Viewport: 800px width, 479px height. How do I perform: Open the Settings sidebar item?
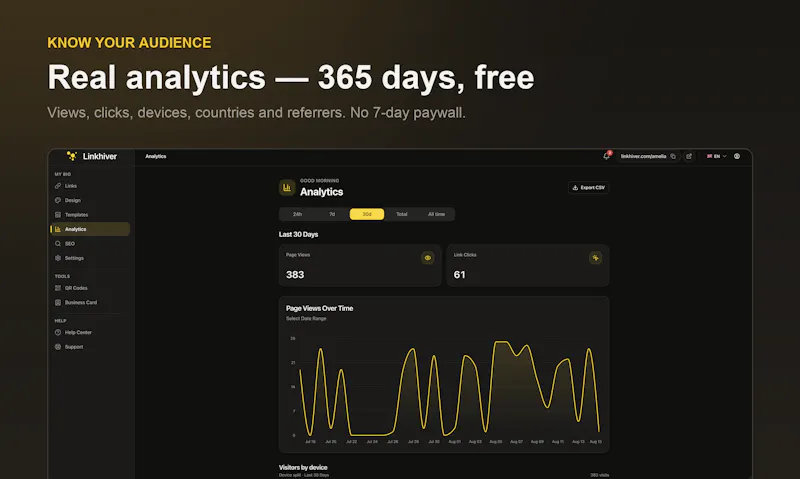[90, 258]
